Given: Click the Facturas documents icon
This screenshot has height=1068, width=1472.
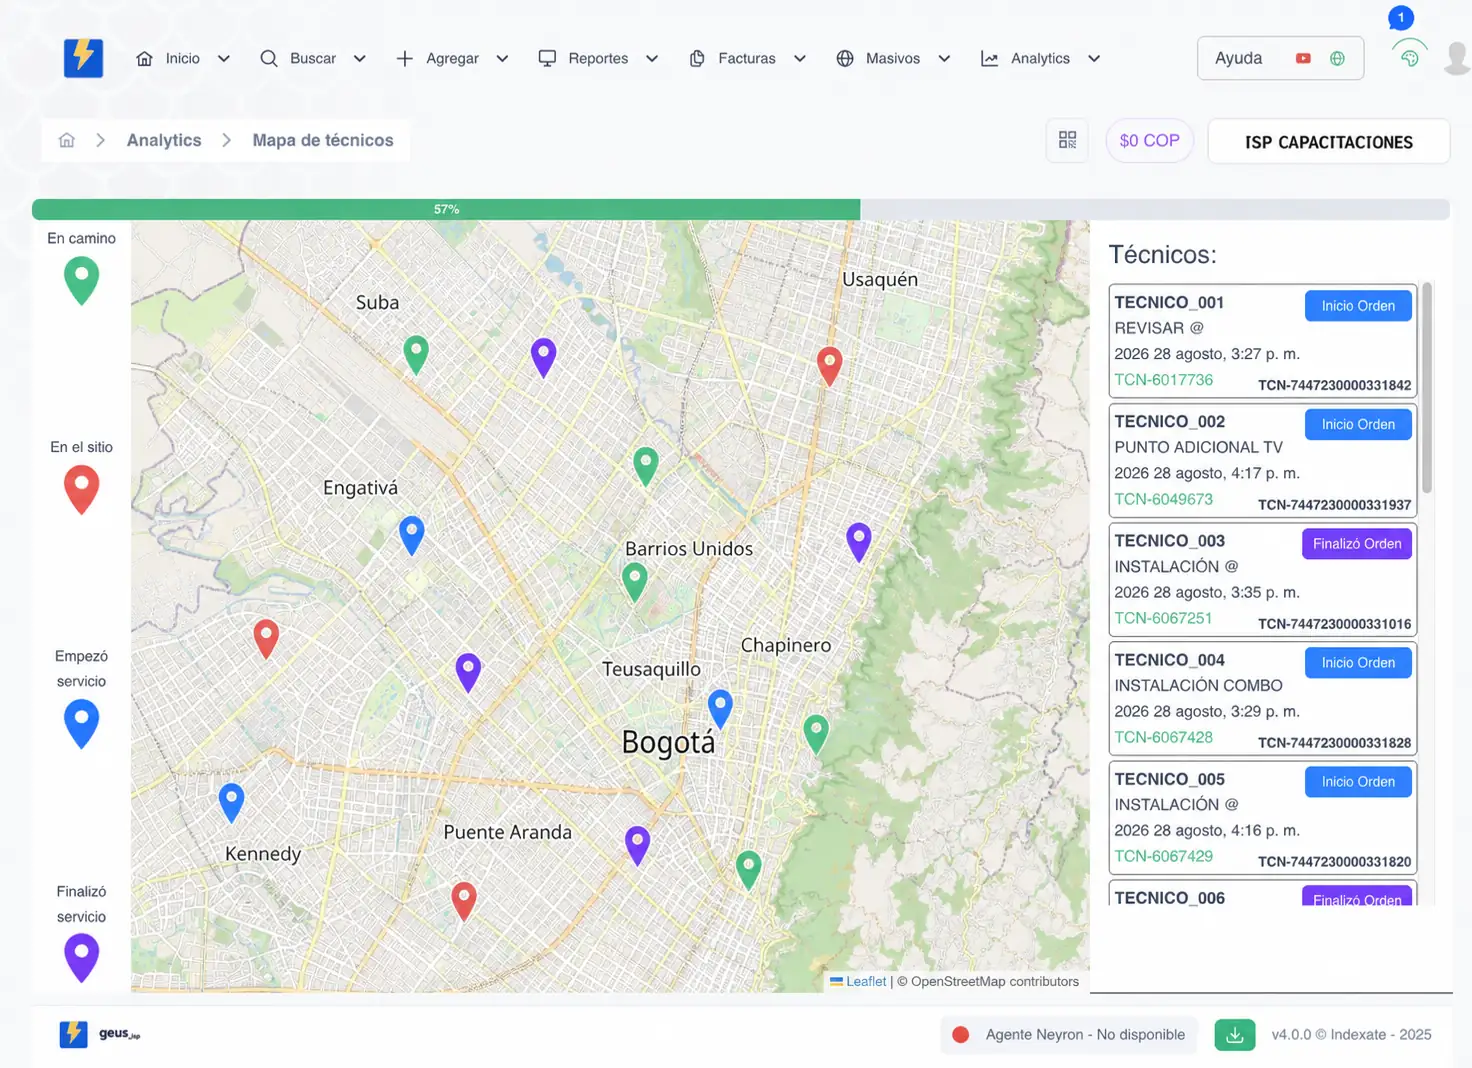Looking at the screenshot, I should pyautogui.click(x=697, y=59).
